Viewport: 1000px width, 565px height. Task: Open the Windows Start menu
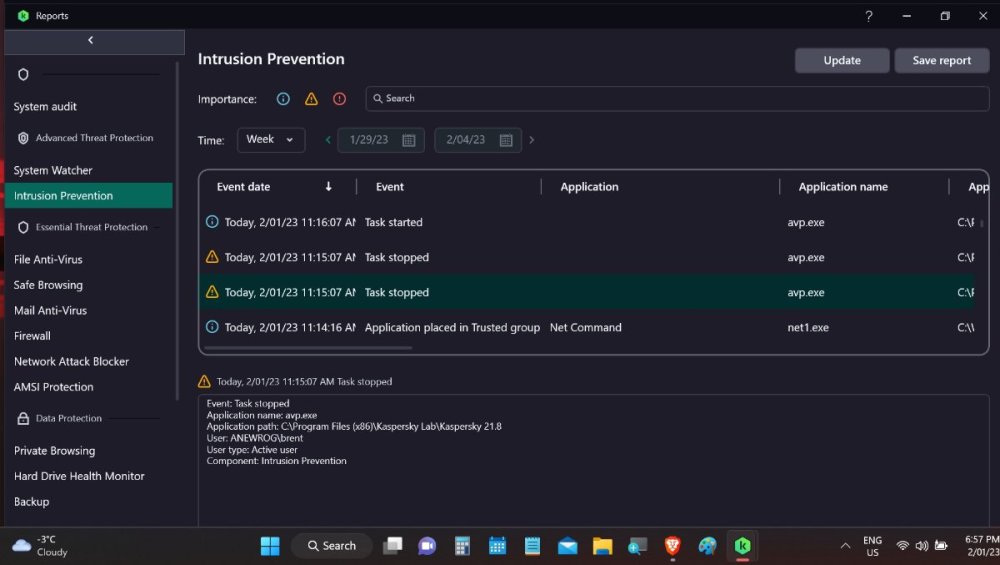coord(270,546)
